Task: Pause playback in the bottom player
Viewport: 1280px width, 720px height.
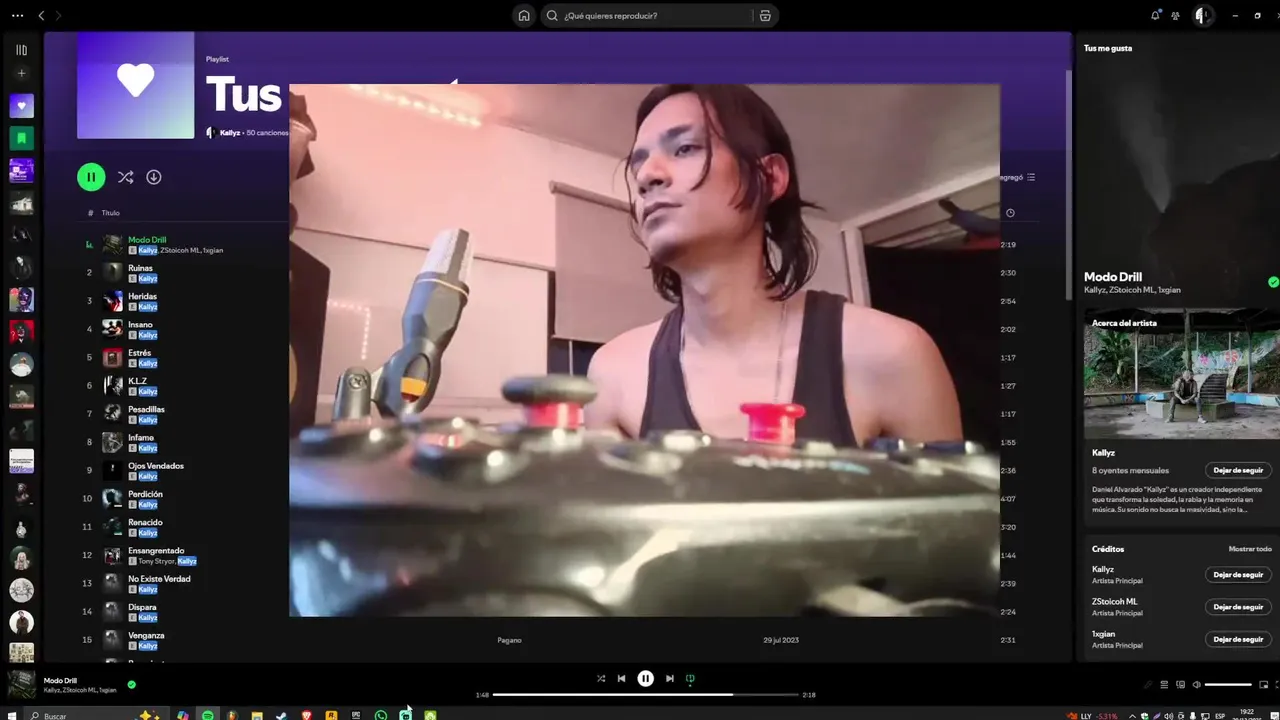Action: click(x=646, y=678)
